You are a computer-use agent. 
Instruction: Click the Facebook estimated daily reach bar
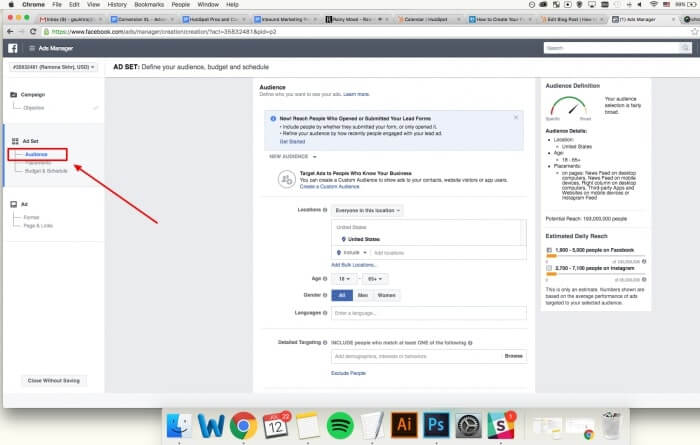coord(596,256)
